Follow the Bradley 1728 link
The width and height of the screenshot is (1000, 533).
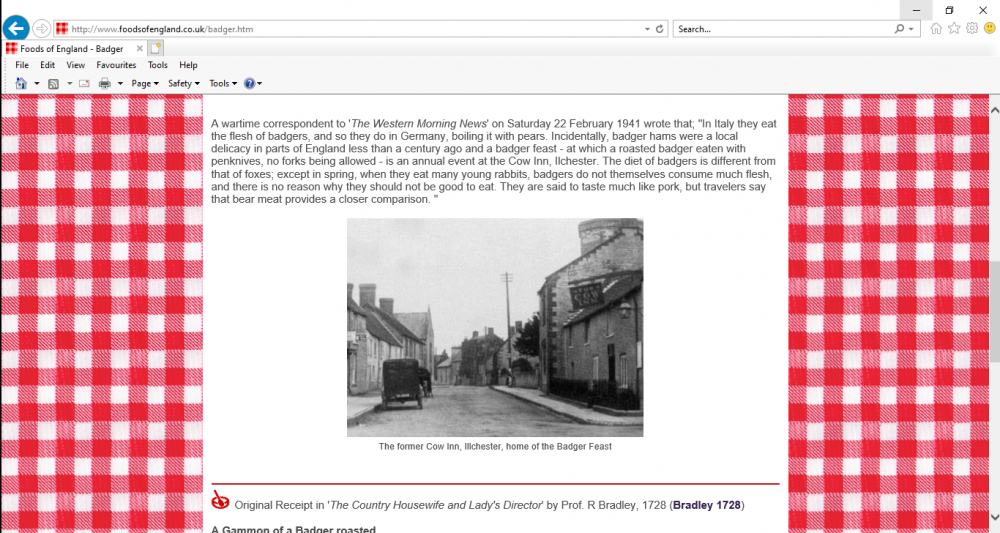707,505
